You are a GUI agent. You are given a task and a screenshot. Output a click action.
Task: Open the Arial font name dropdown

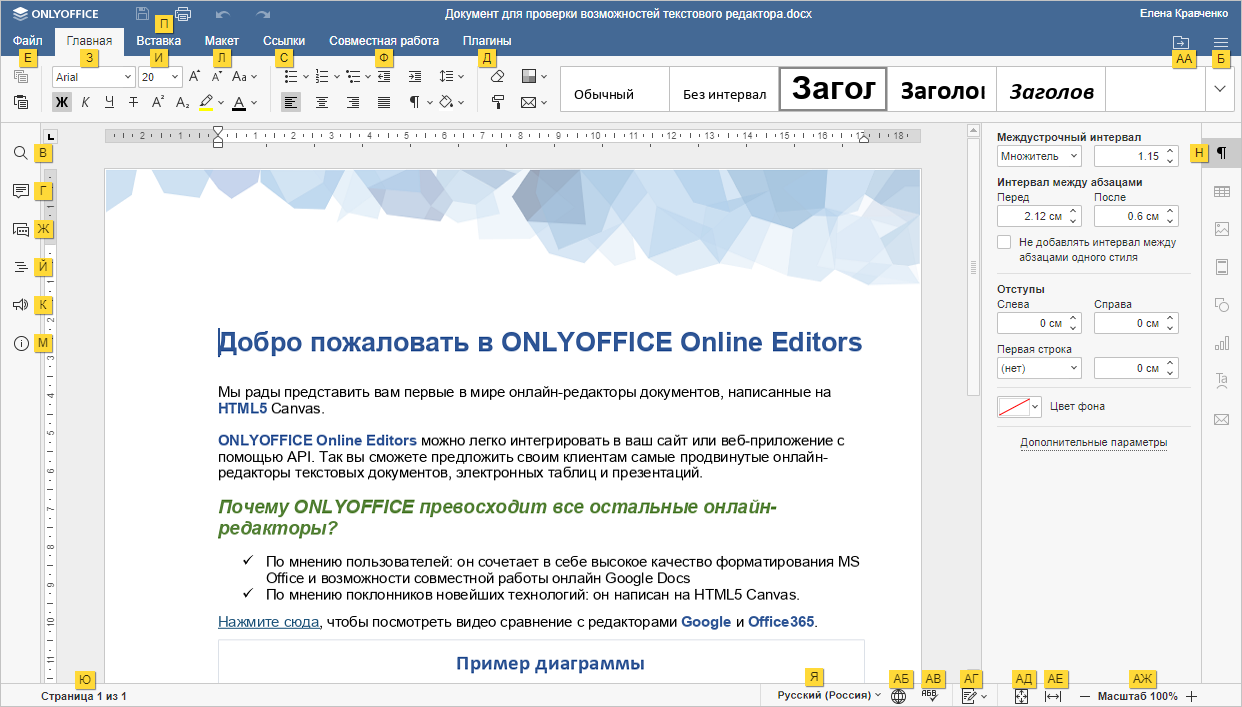pyautogui.click(x=93, y=76)
